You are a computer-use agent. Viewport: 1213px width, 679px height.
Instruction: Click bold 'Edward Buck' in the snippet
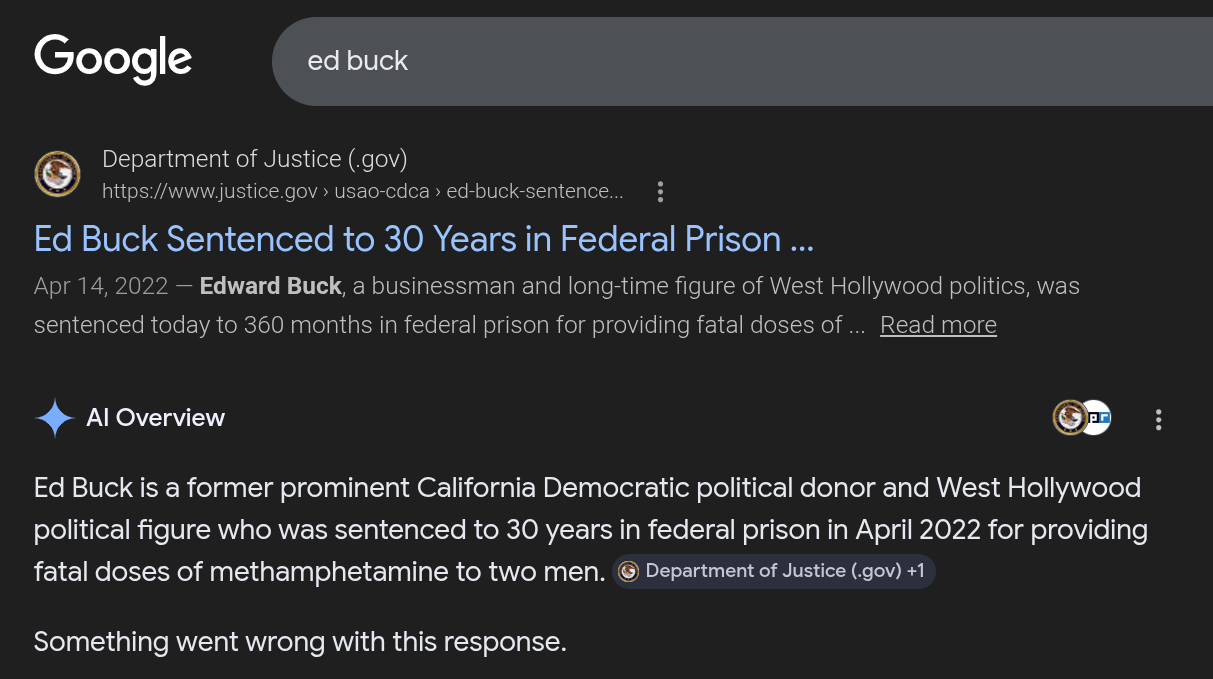coord(270,286)
